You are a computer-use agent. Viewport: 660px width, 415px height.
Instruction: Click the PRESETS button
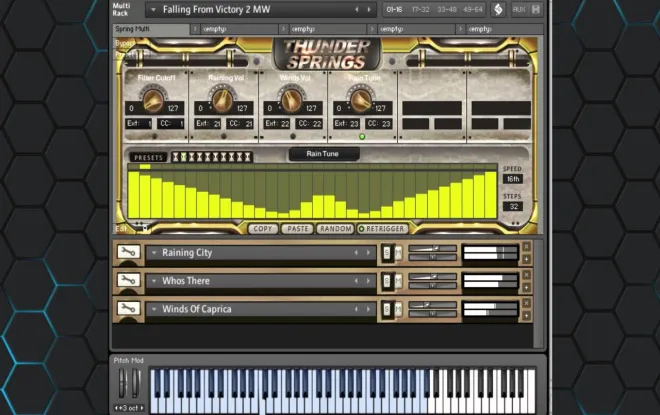[148, 157]
